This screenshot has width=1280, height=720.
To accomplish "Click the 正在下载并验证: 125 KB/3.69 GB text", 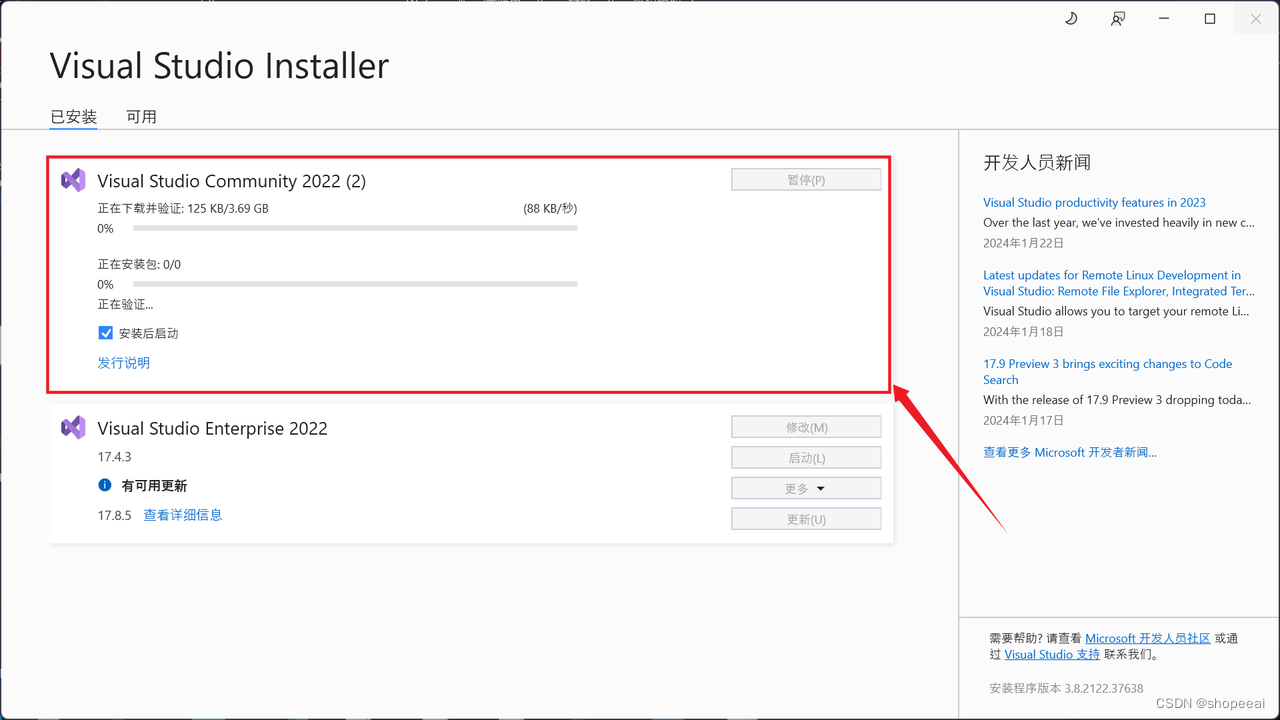I will tap(183, 209).
